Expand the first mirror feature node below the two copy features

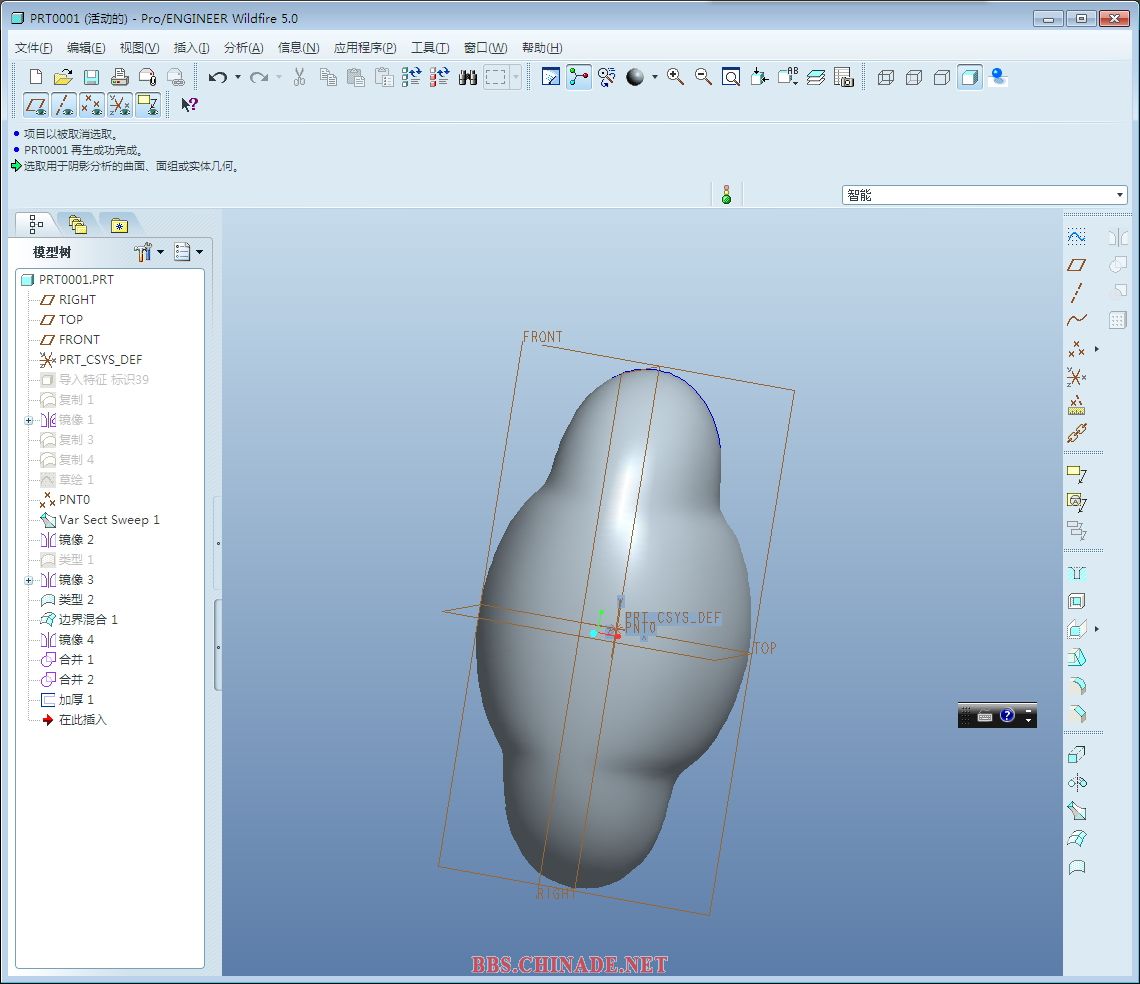[x=29, y=420]
